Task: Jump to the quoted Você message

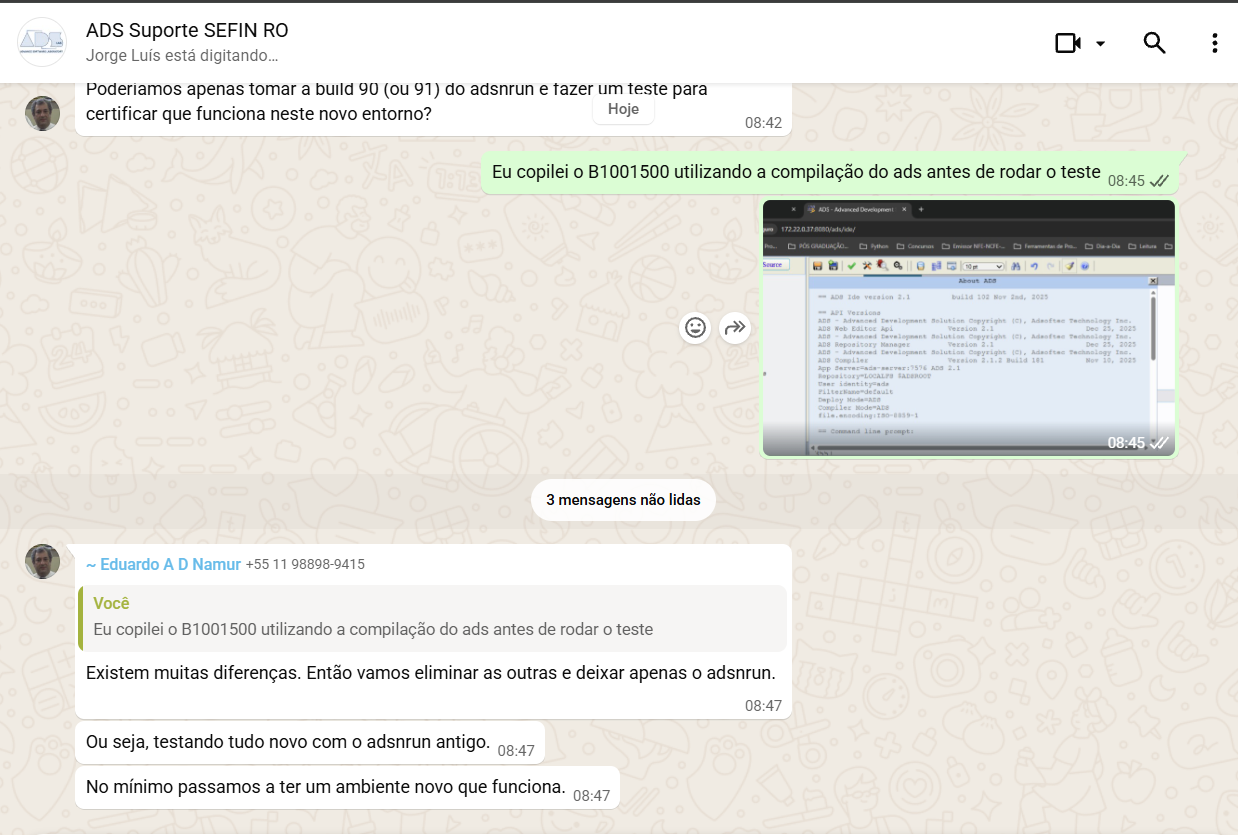Action: point(432,617)
